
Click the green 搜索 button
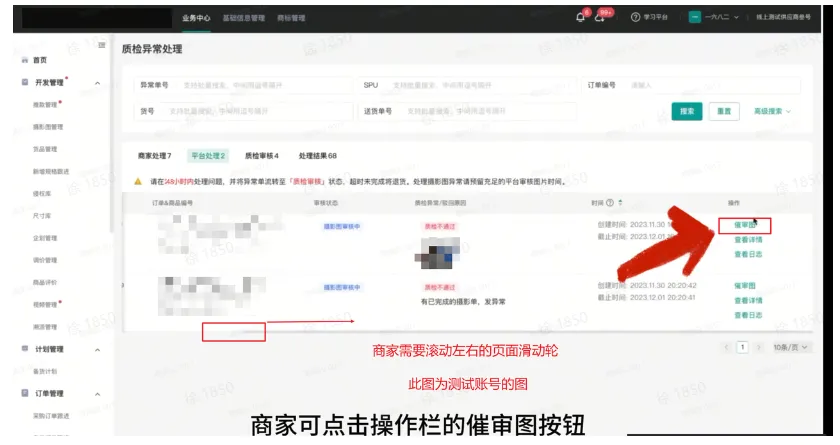click(x=687, y=111)
